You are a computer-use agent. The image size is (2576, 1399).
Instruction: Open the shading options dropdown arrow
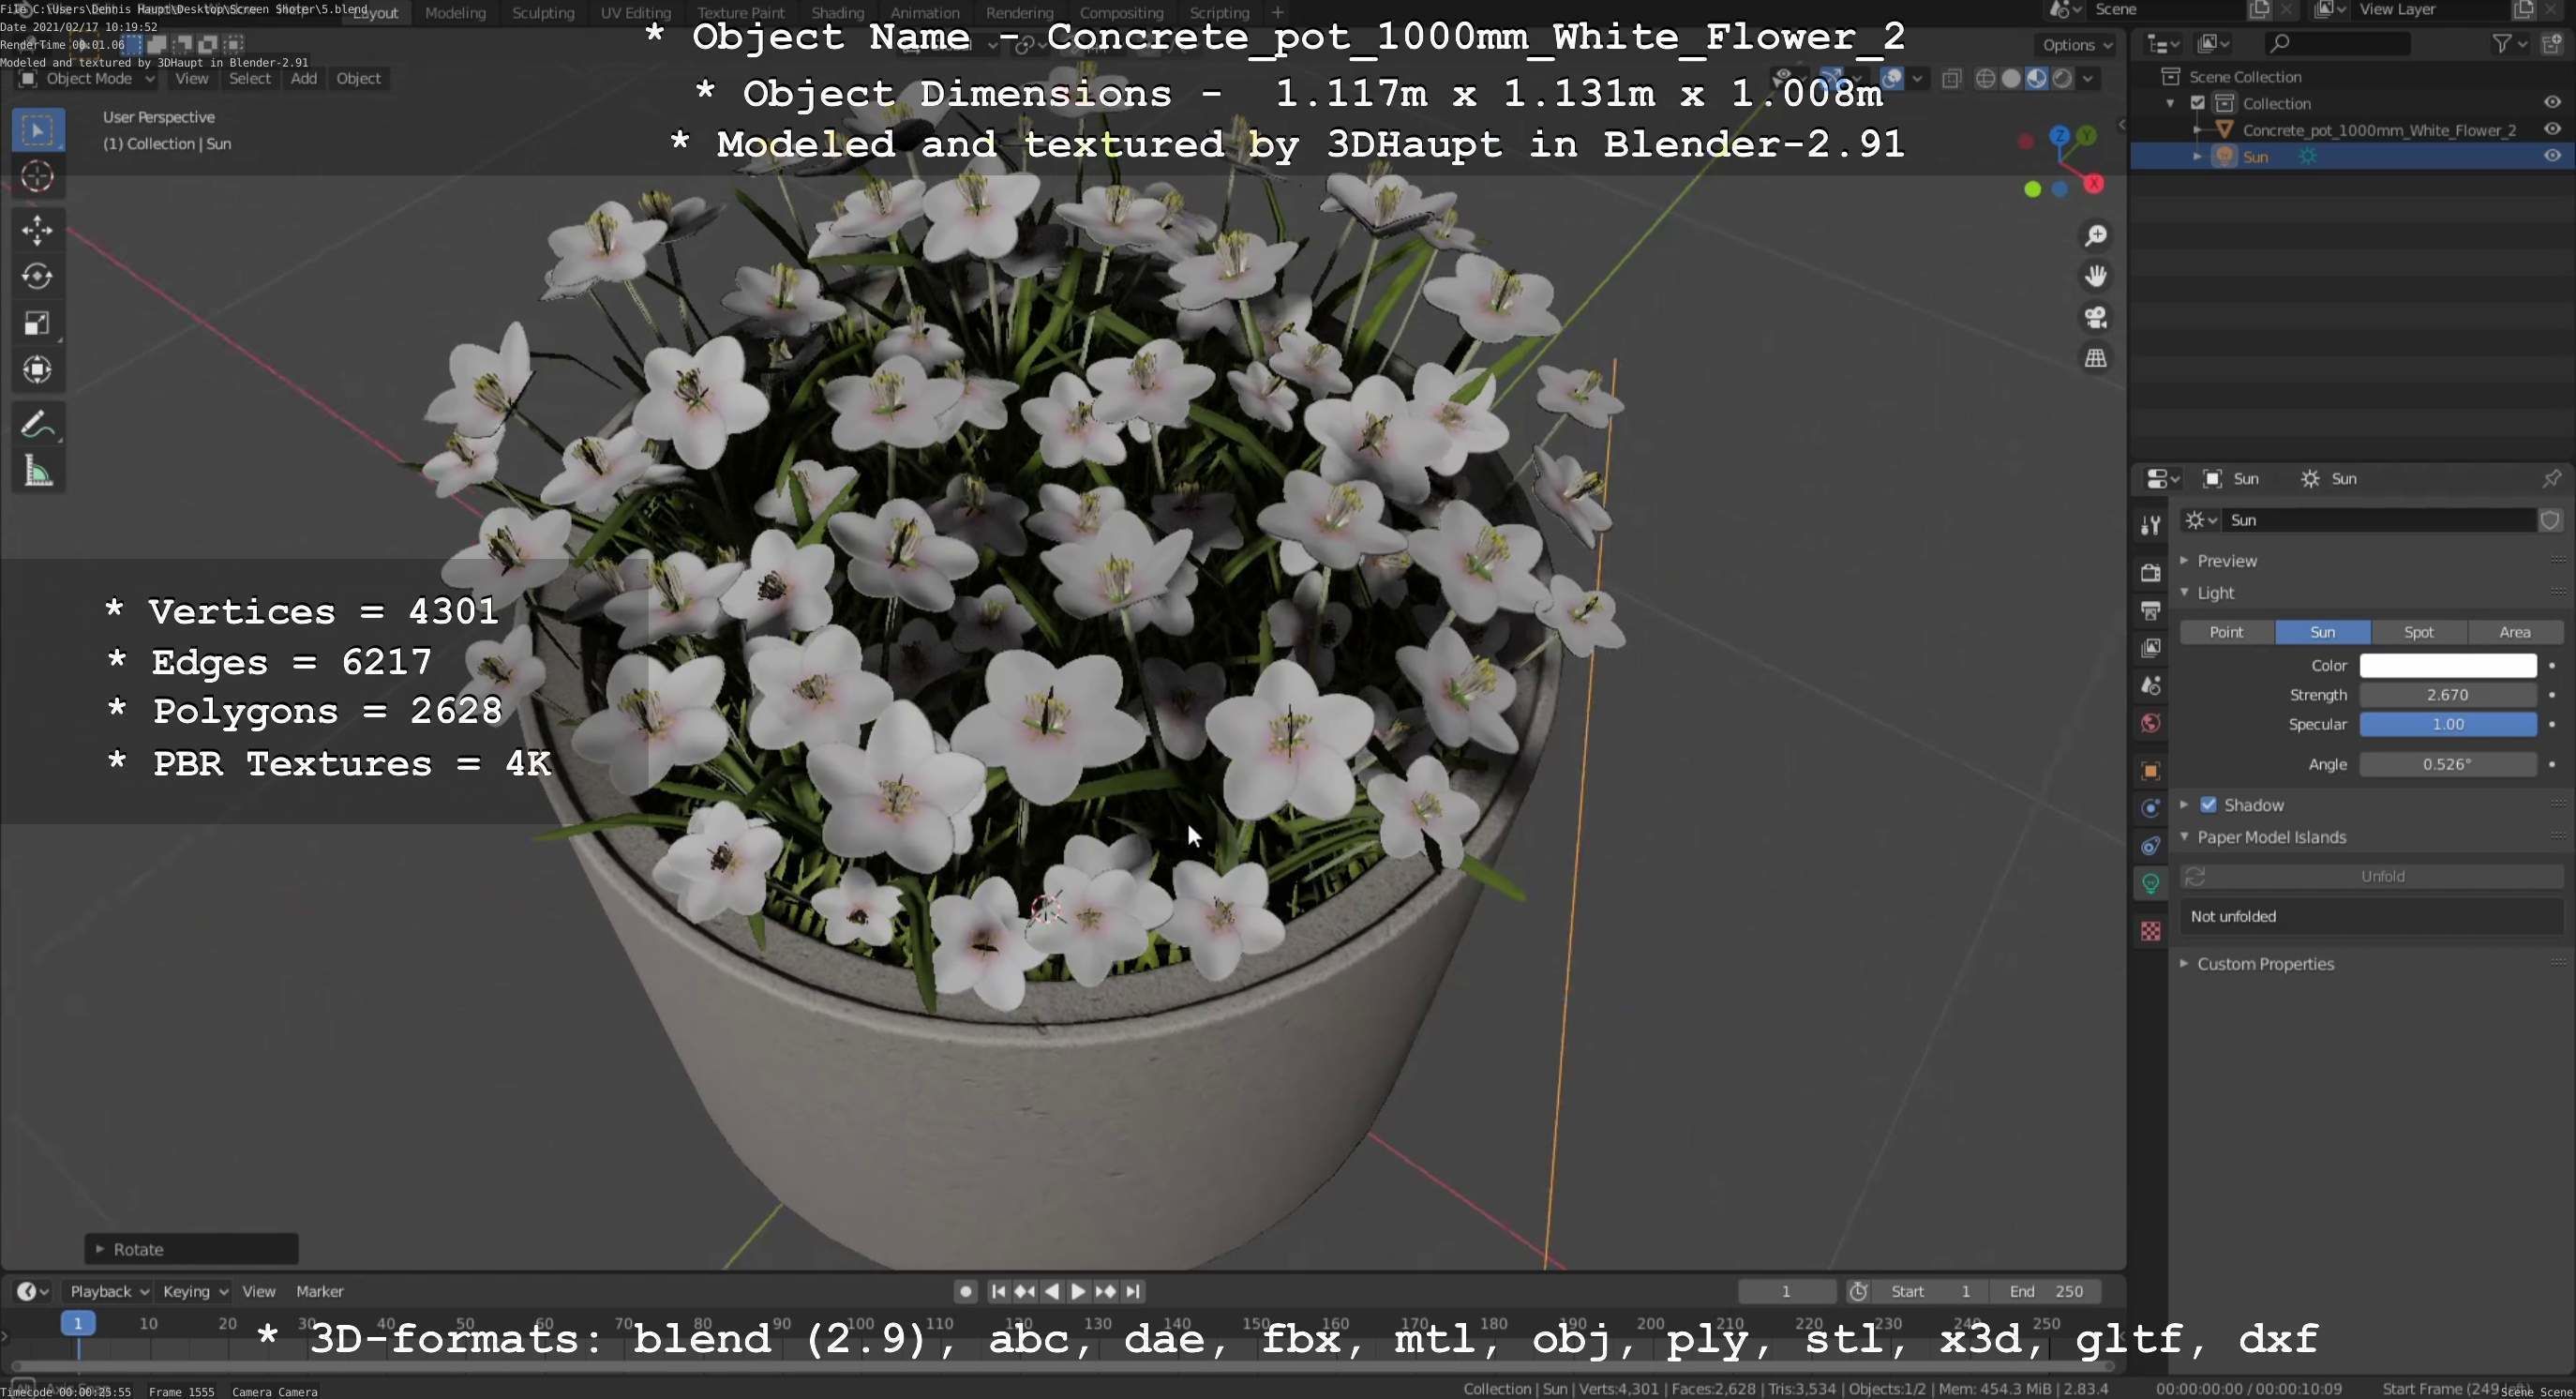click(2088, 78)
